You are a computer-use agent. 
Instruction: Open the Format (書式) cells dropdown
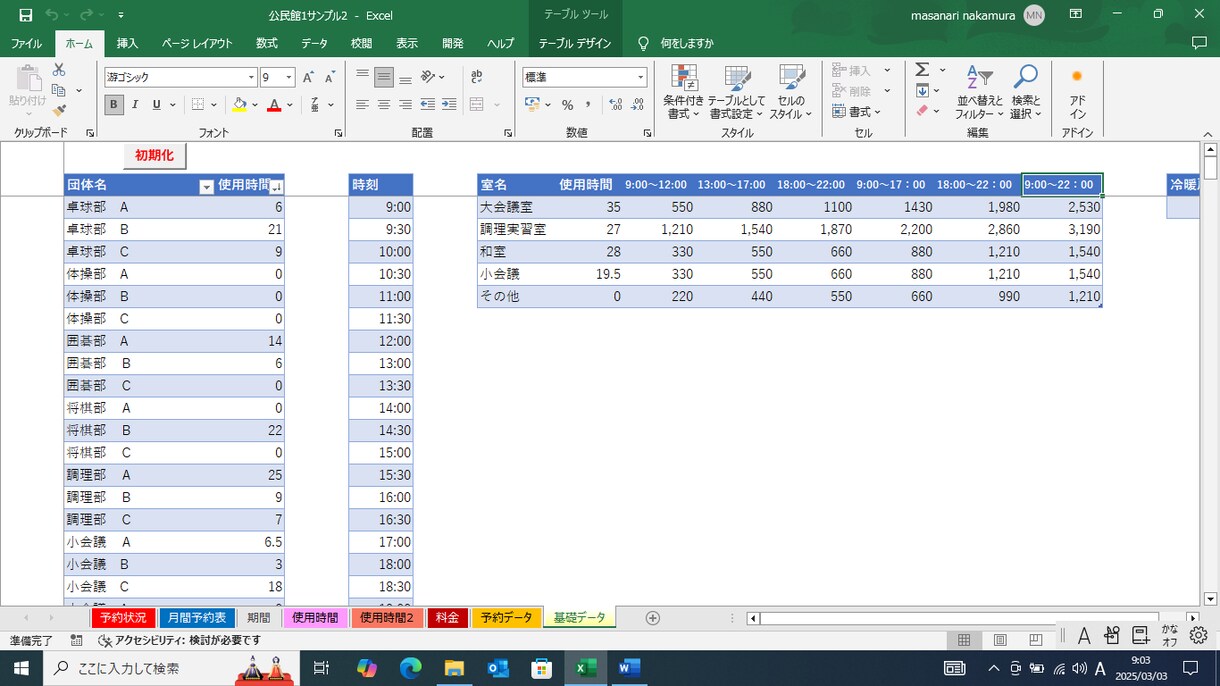[x=858, y=112]
